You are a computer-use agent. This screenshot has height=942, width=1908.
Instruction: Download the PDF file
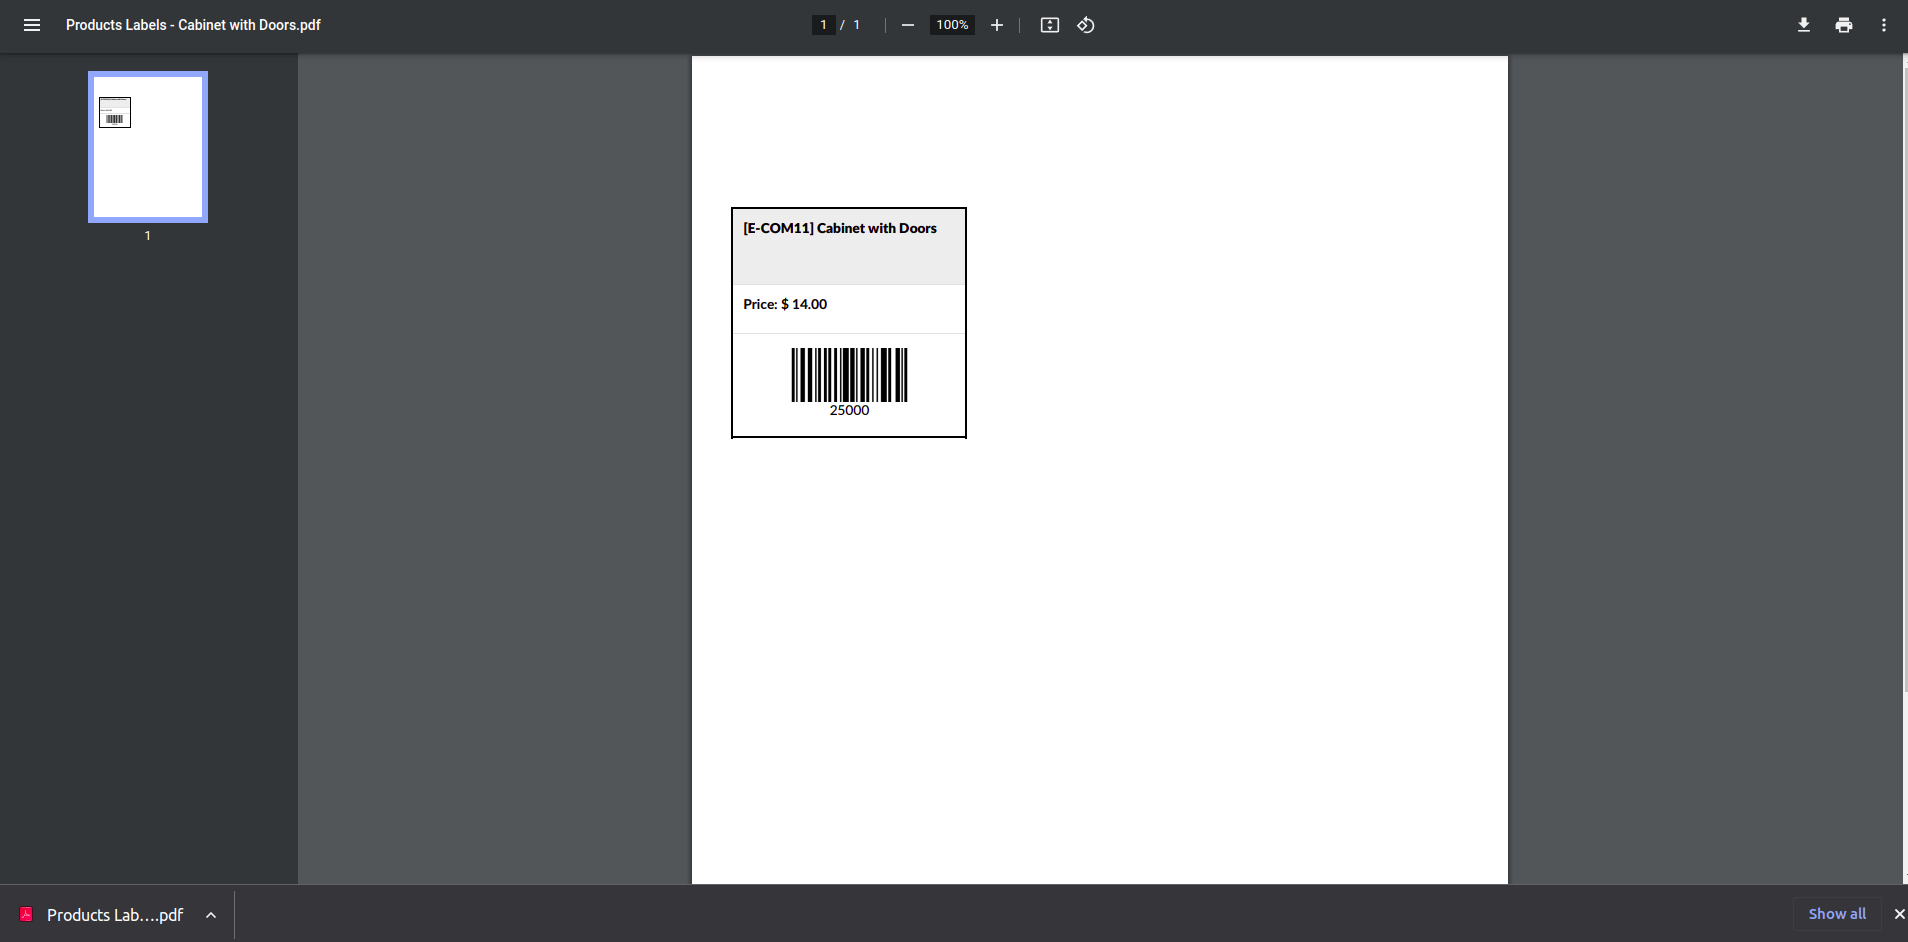pos(1804,25)
